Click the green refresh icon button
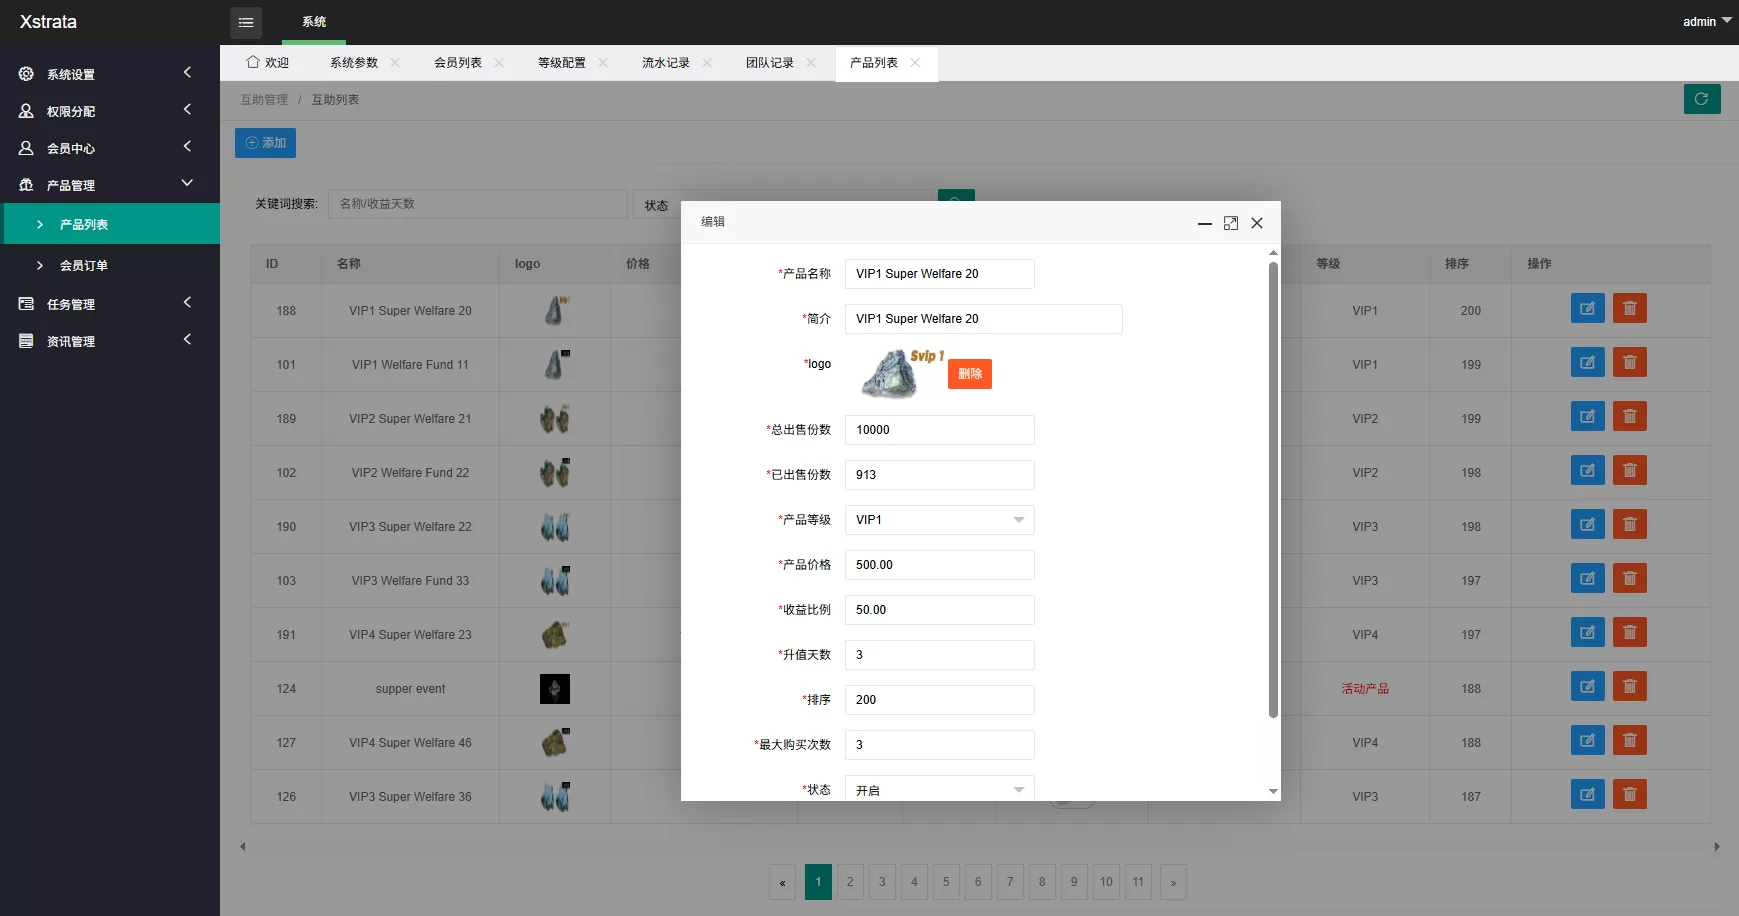This screenshot has width=1739, height=916. [x=1701, y=99]
